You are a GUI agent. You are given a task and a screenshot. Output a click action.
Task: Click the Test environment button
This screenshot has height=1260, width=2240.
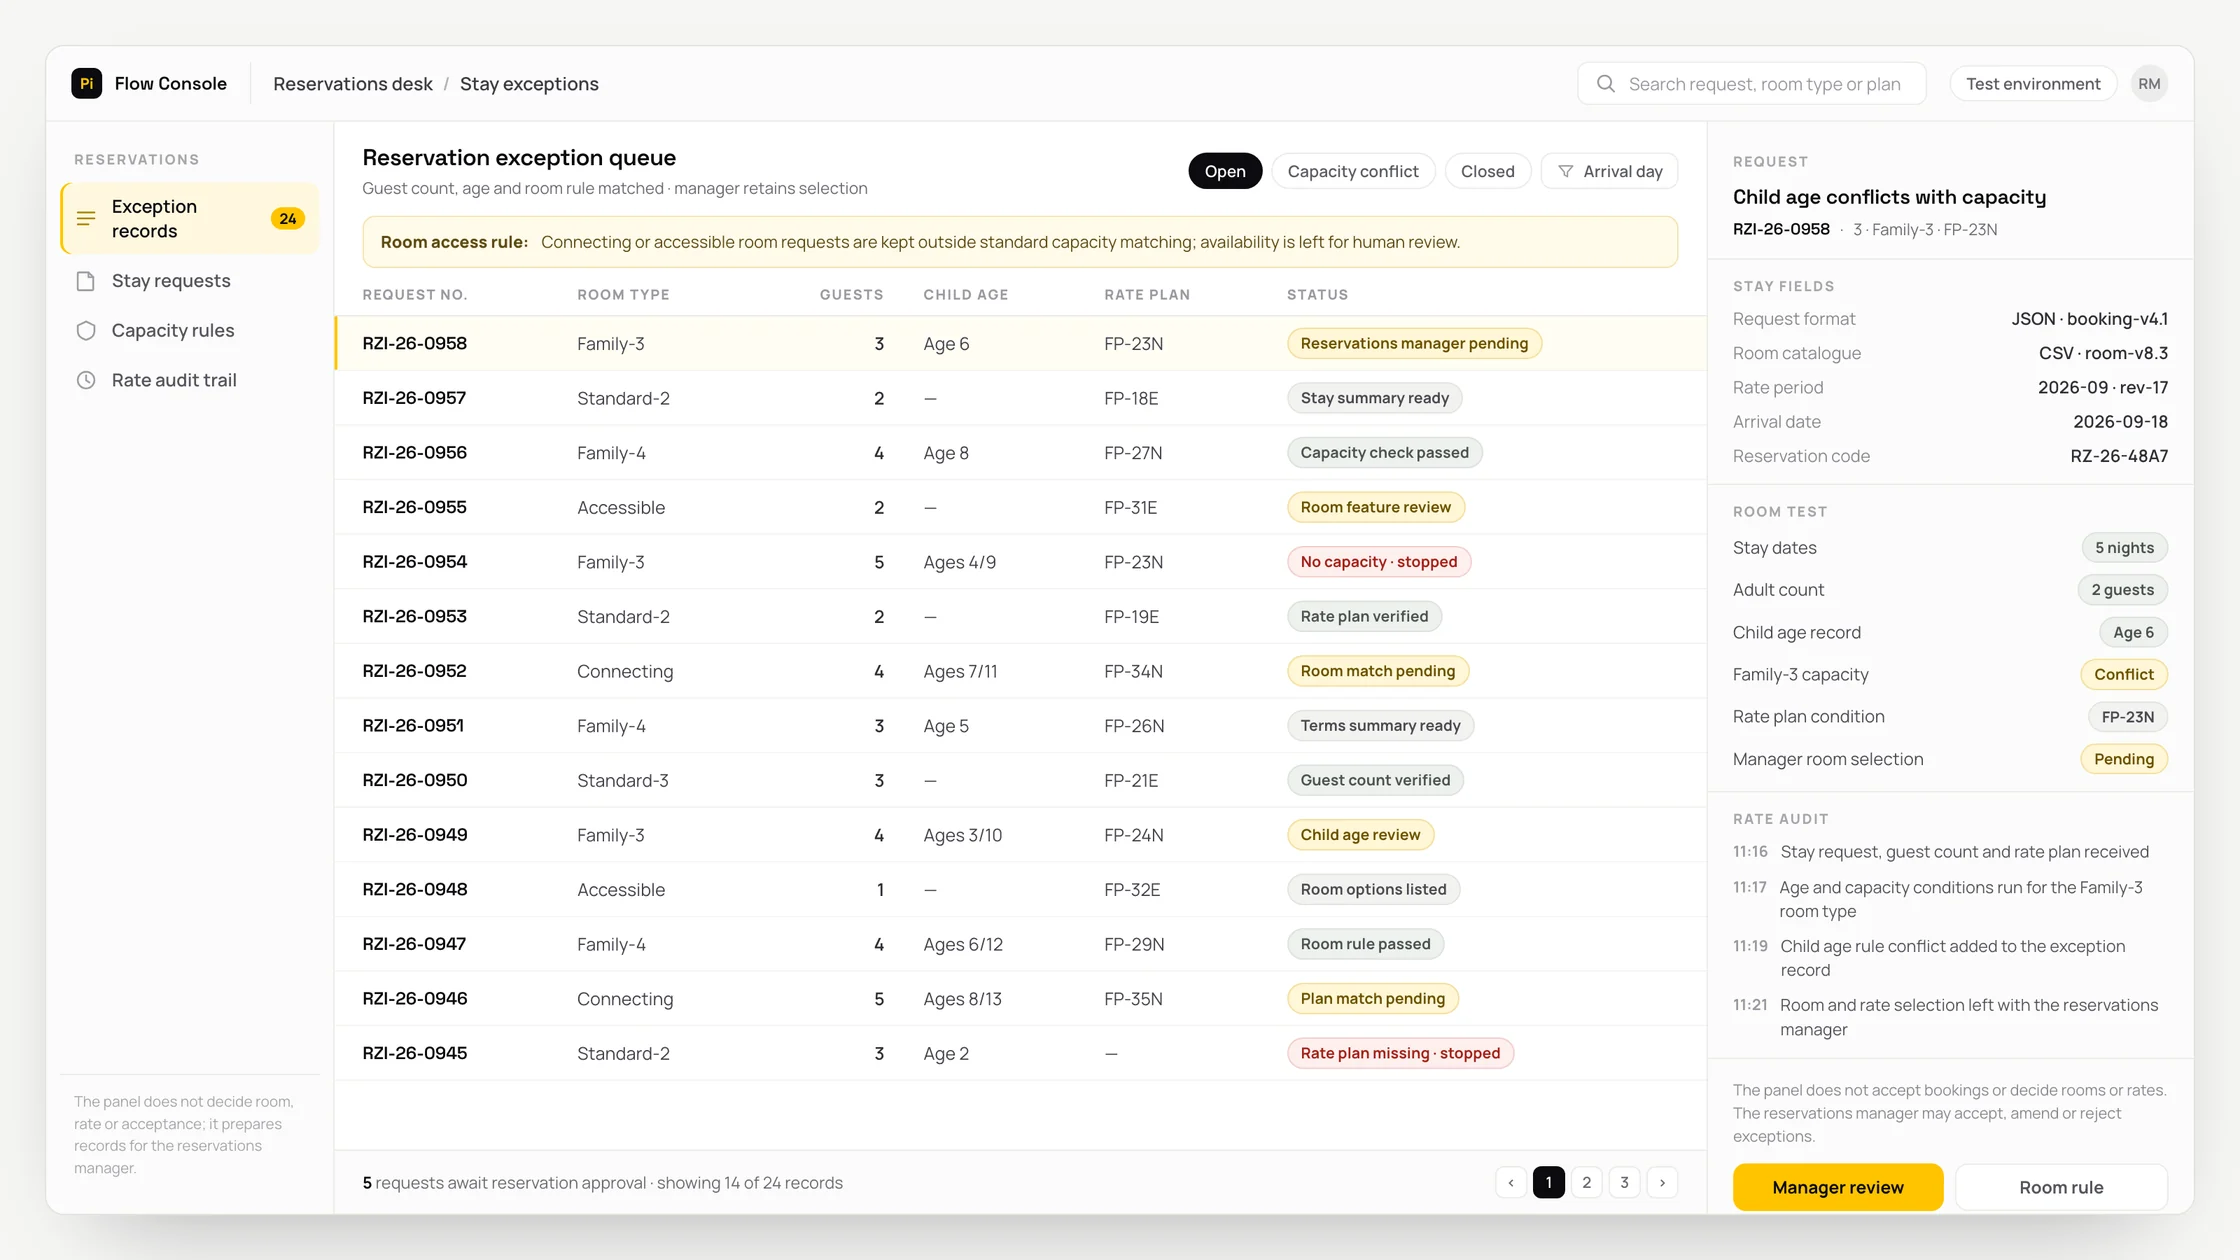(2033, 84)
